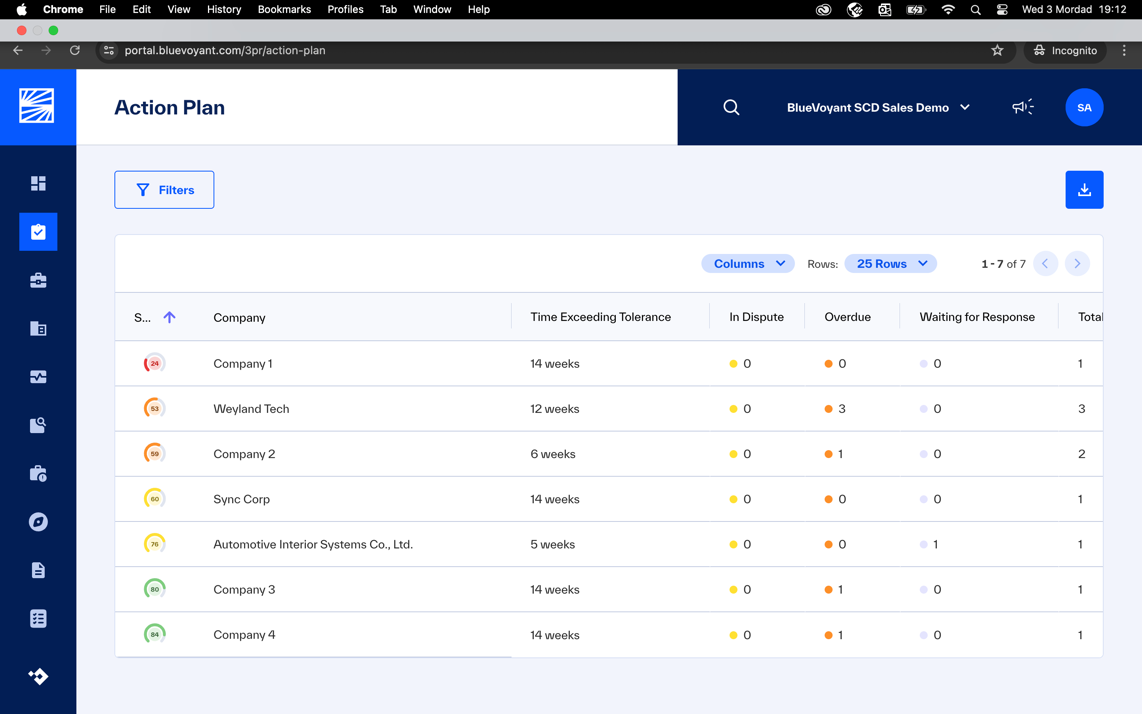View site information icon in address bar

click(109, 50)
